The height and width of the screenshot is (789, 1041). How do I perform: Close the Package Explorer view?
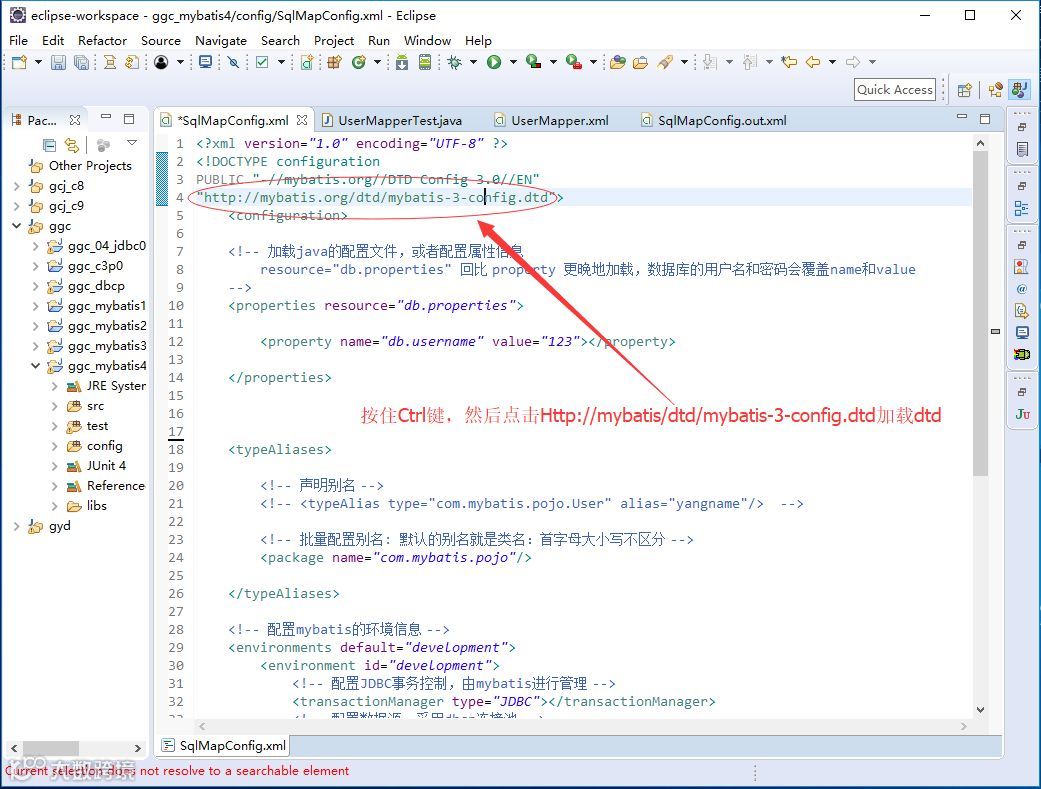[75, 120]
